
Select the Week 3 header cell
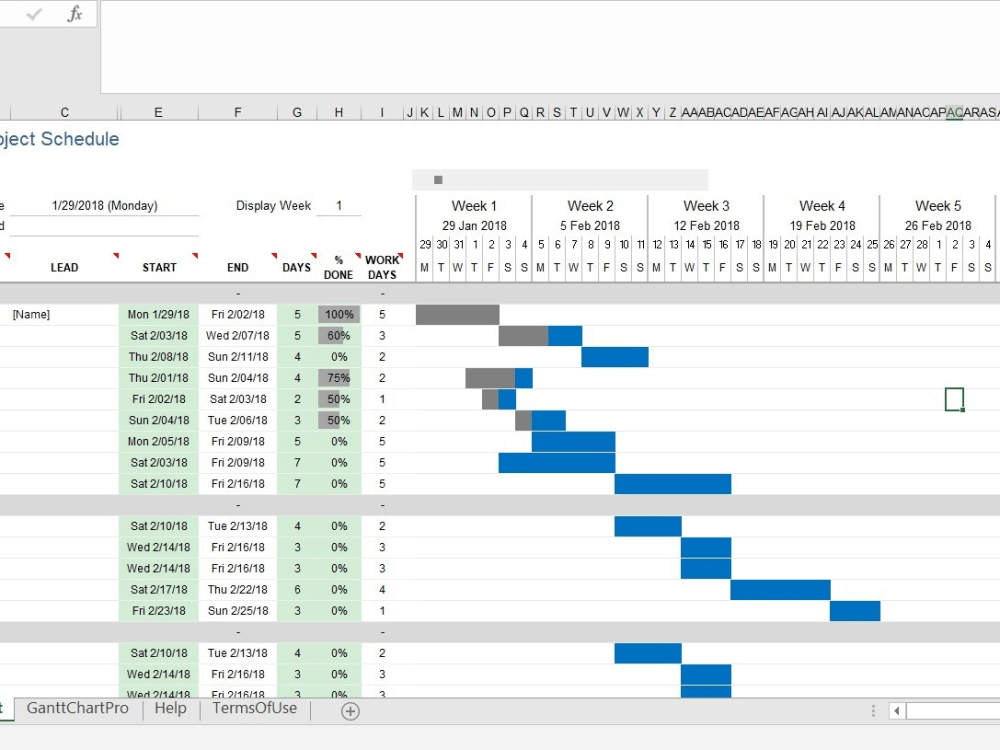704,205
